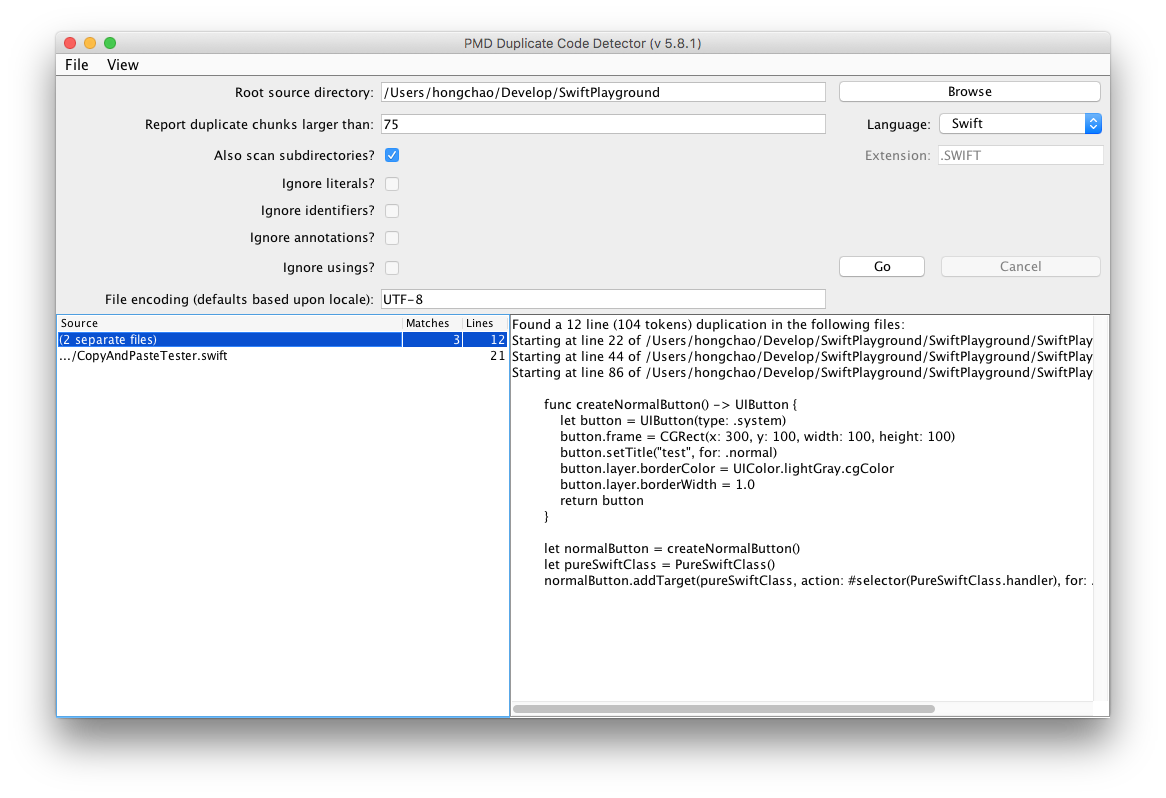The height and width of the screenshot is (798, 1166).
Task: Enable the Ignore annotations checkbox
Action: (x=392, y=238)
